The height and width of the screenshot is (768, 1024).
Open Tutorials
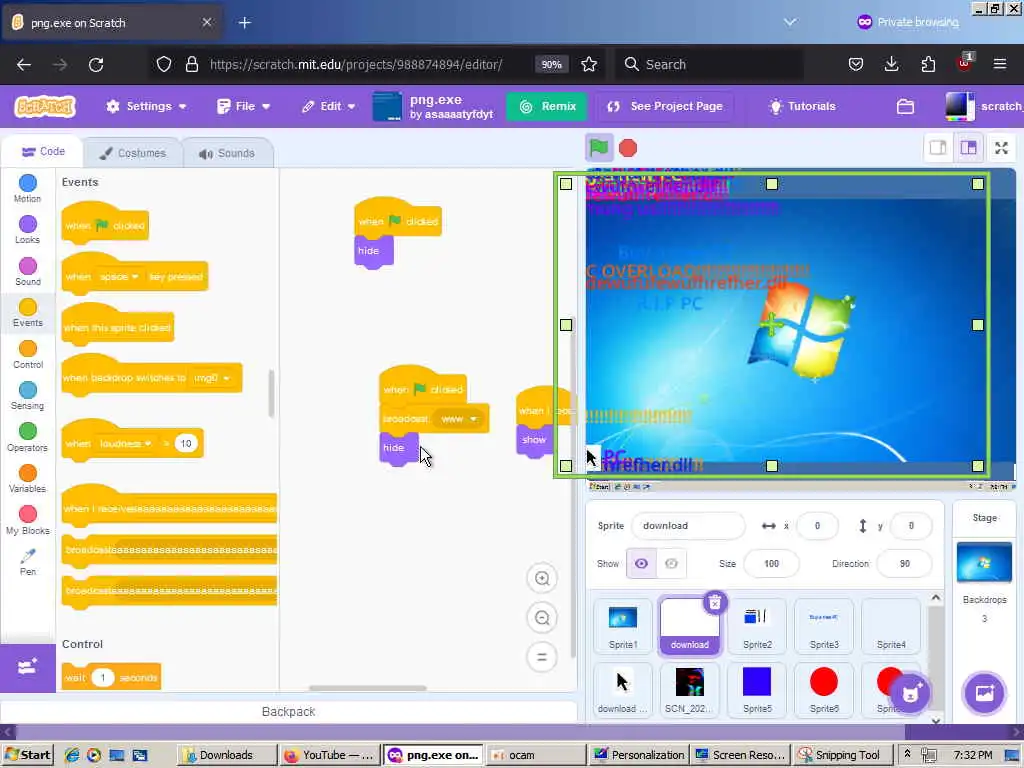coord(802,106)
